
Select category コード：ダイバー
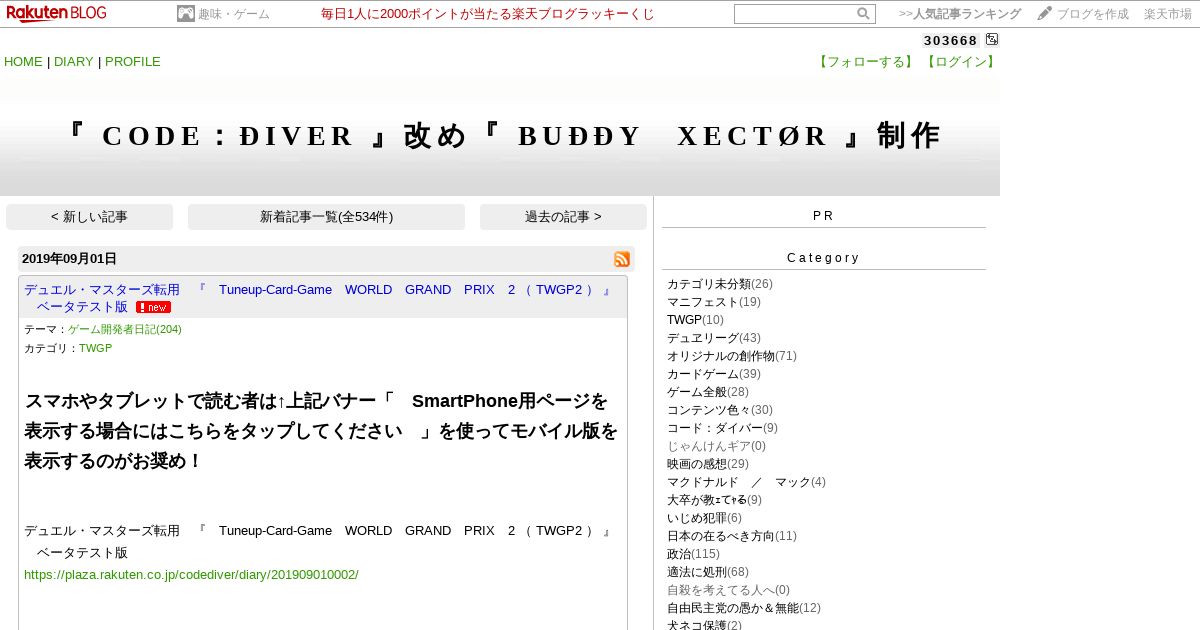point(715,428)
